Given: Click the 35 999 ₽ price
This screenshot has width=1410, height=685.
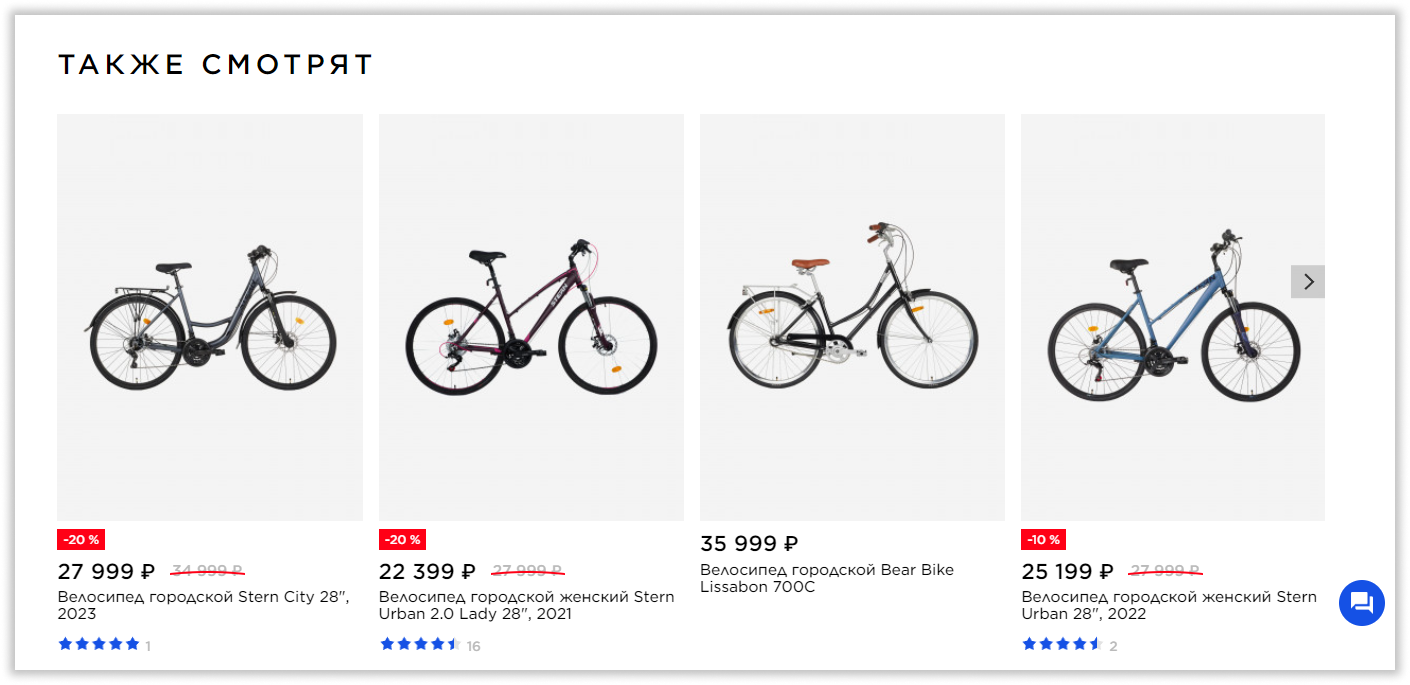Looking at the screenshot, I should coord(749,544).
